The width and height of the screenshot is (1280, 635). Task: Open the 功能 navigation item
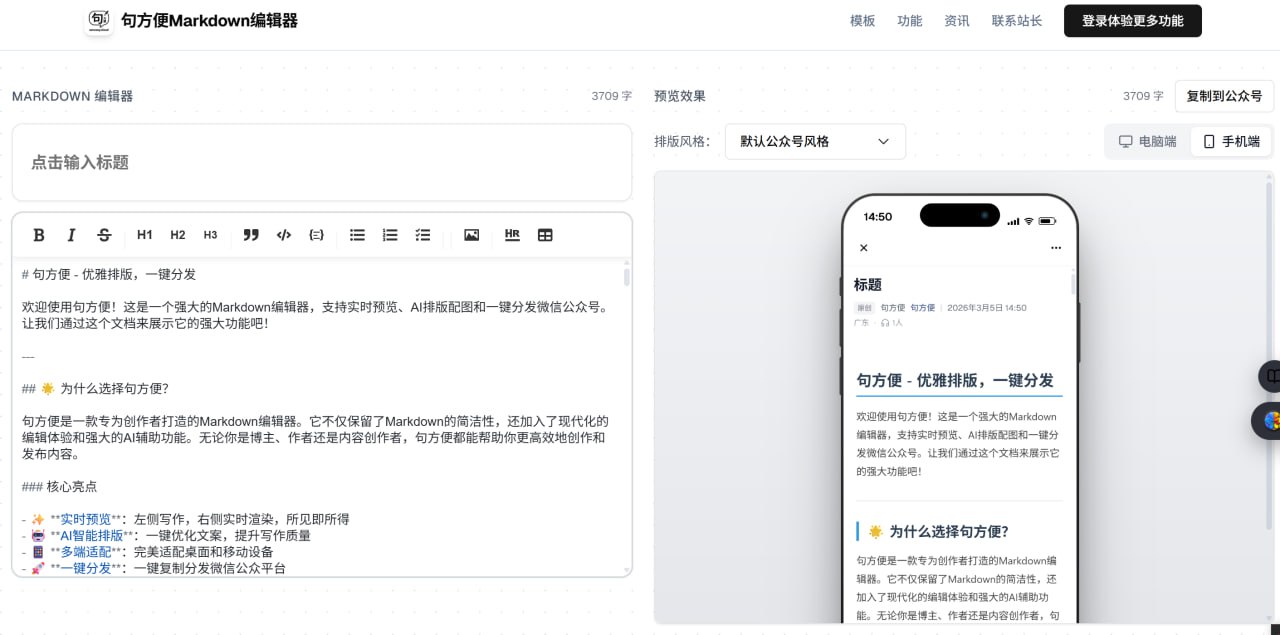[x=910, y=21]
